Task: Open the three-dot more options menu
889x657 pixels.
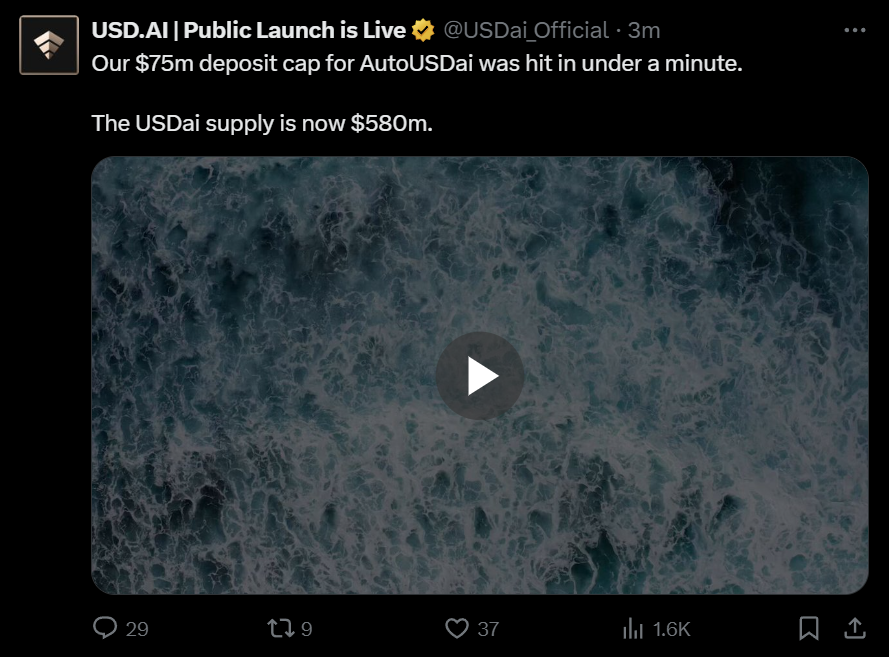Action: tap(854, 30)
